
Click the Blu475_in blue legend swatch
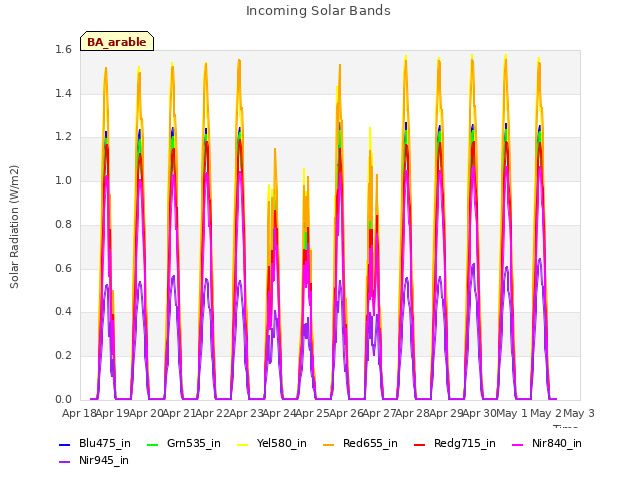coord(65,444)
